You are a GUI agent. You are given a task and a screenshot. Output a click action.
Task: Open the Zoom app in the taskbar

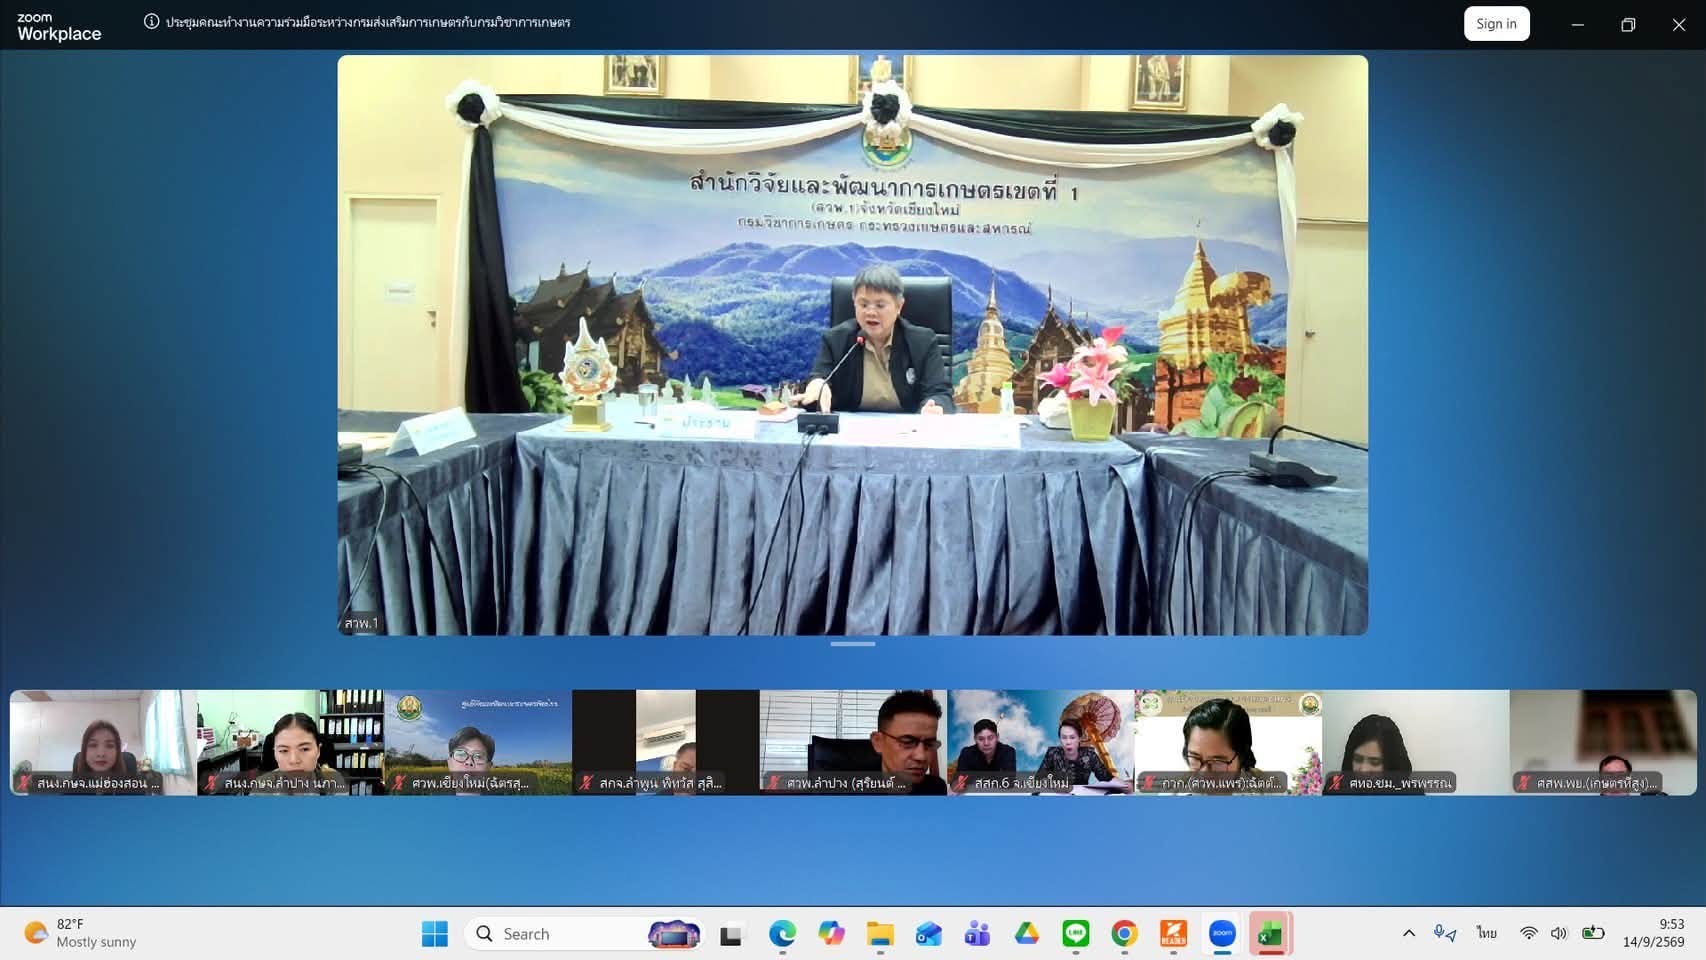[1222, 934]
